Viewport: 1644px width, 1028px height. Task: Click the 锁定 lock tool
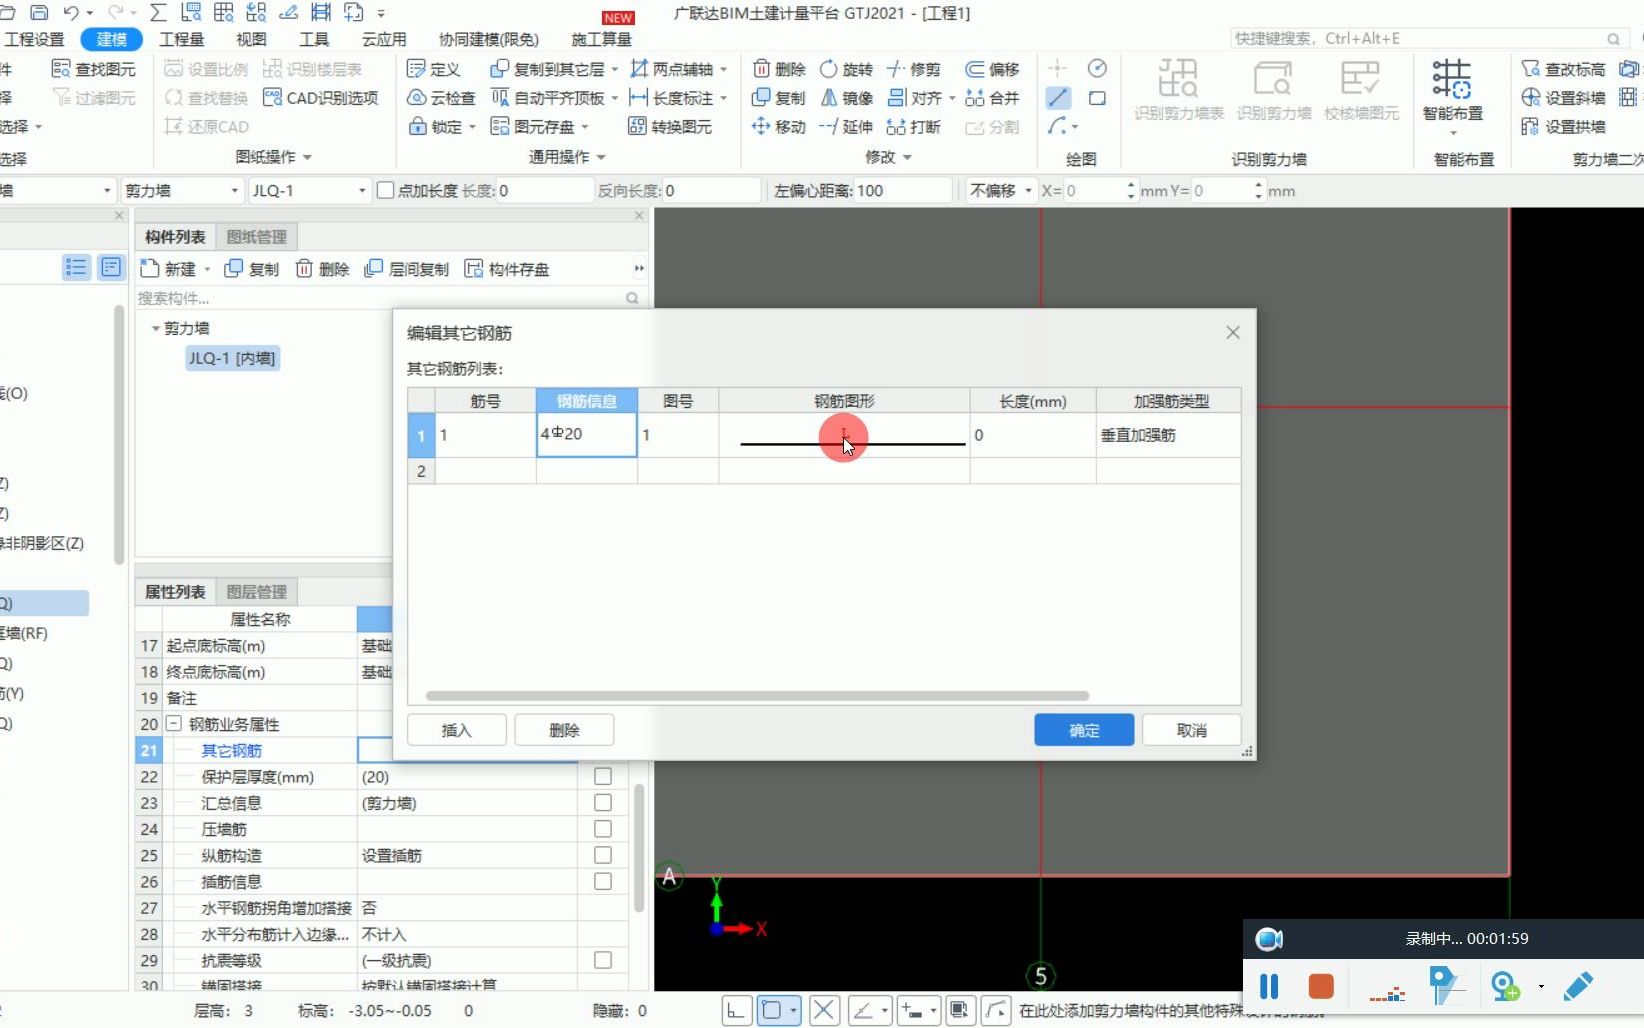coord(436,127)
